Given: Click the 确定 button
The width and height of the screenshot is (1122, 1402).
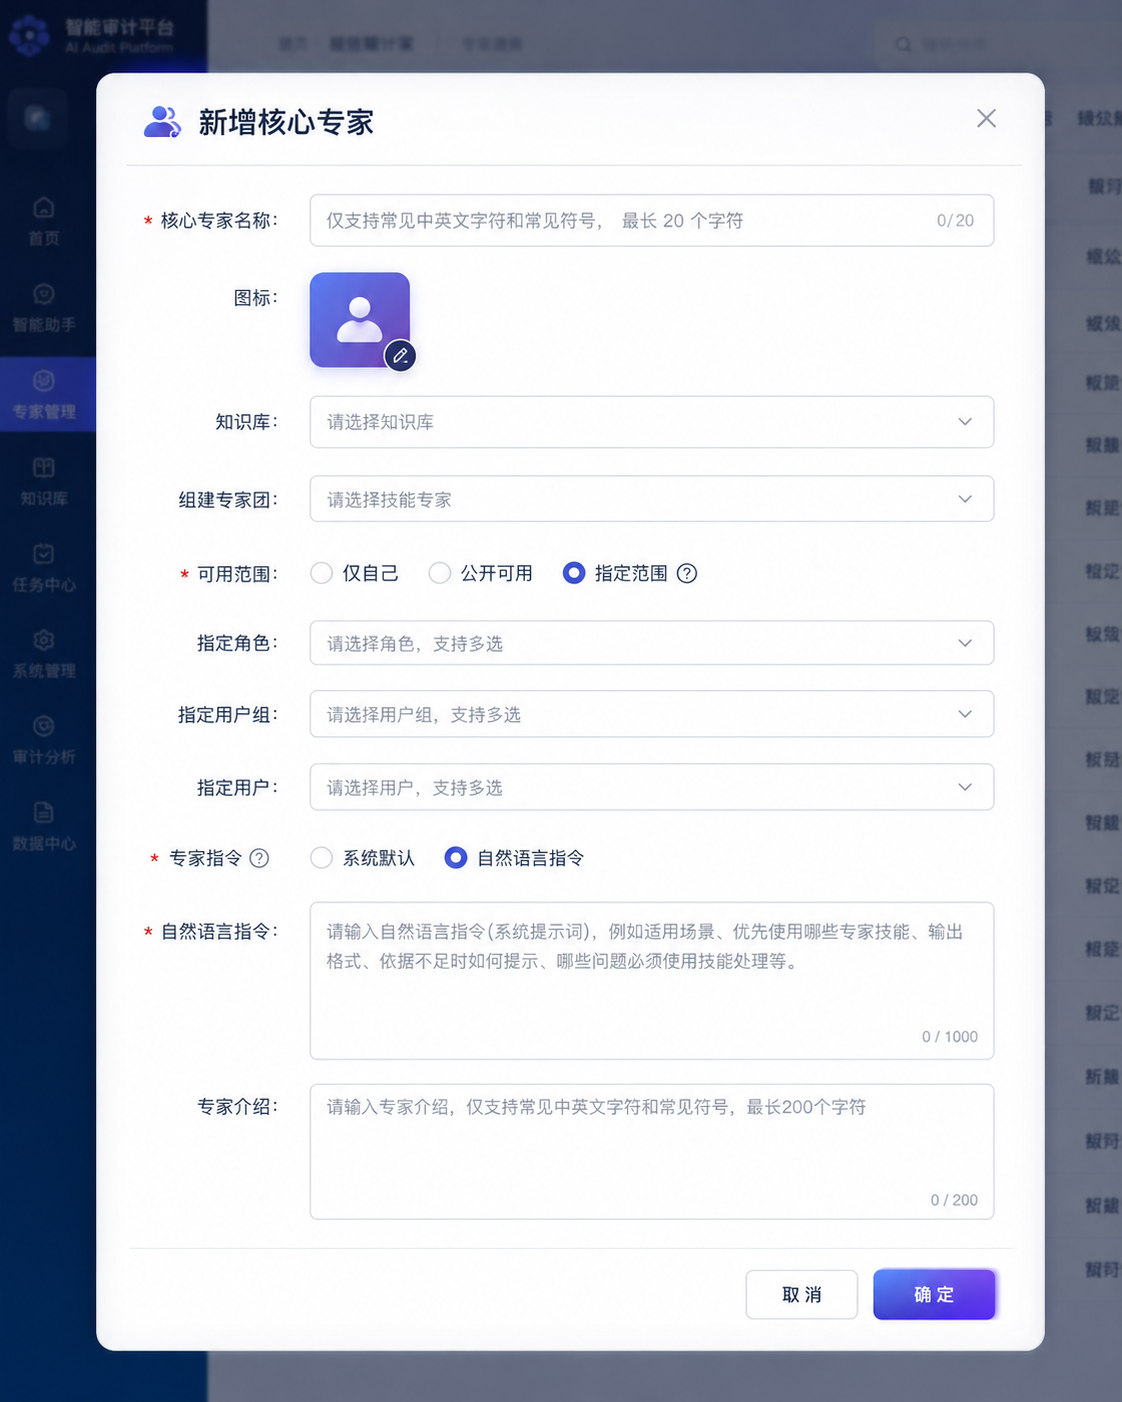Looking at the screenshot, I should 934,1295.
